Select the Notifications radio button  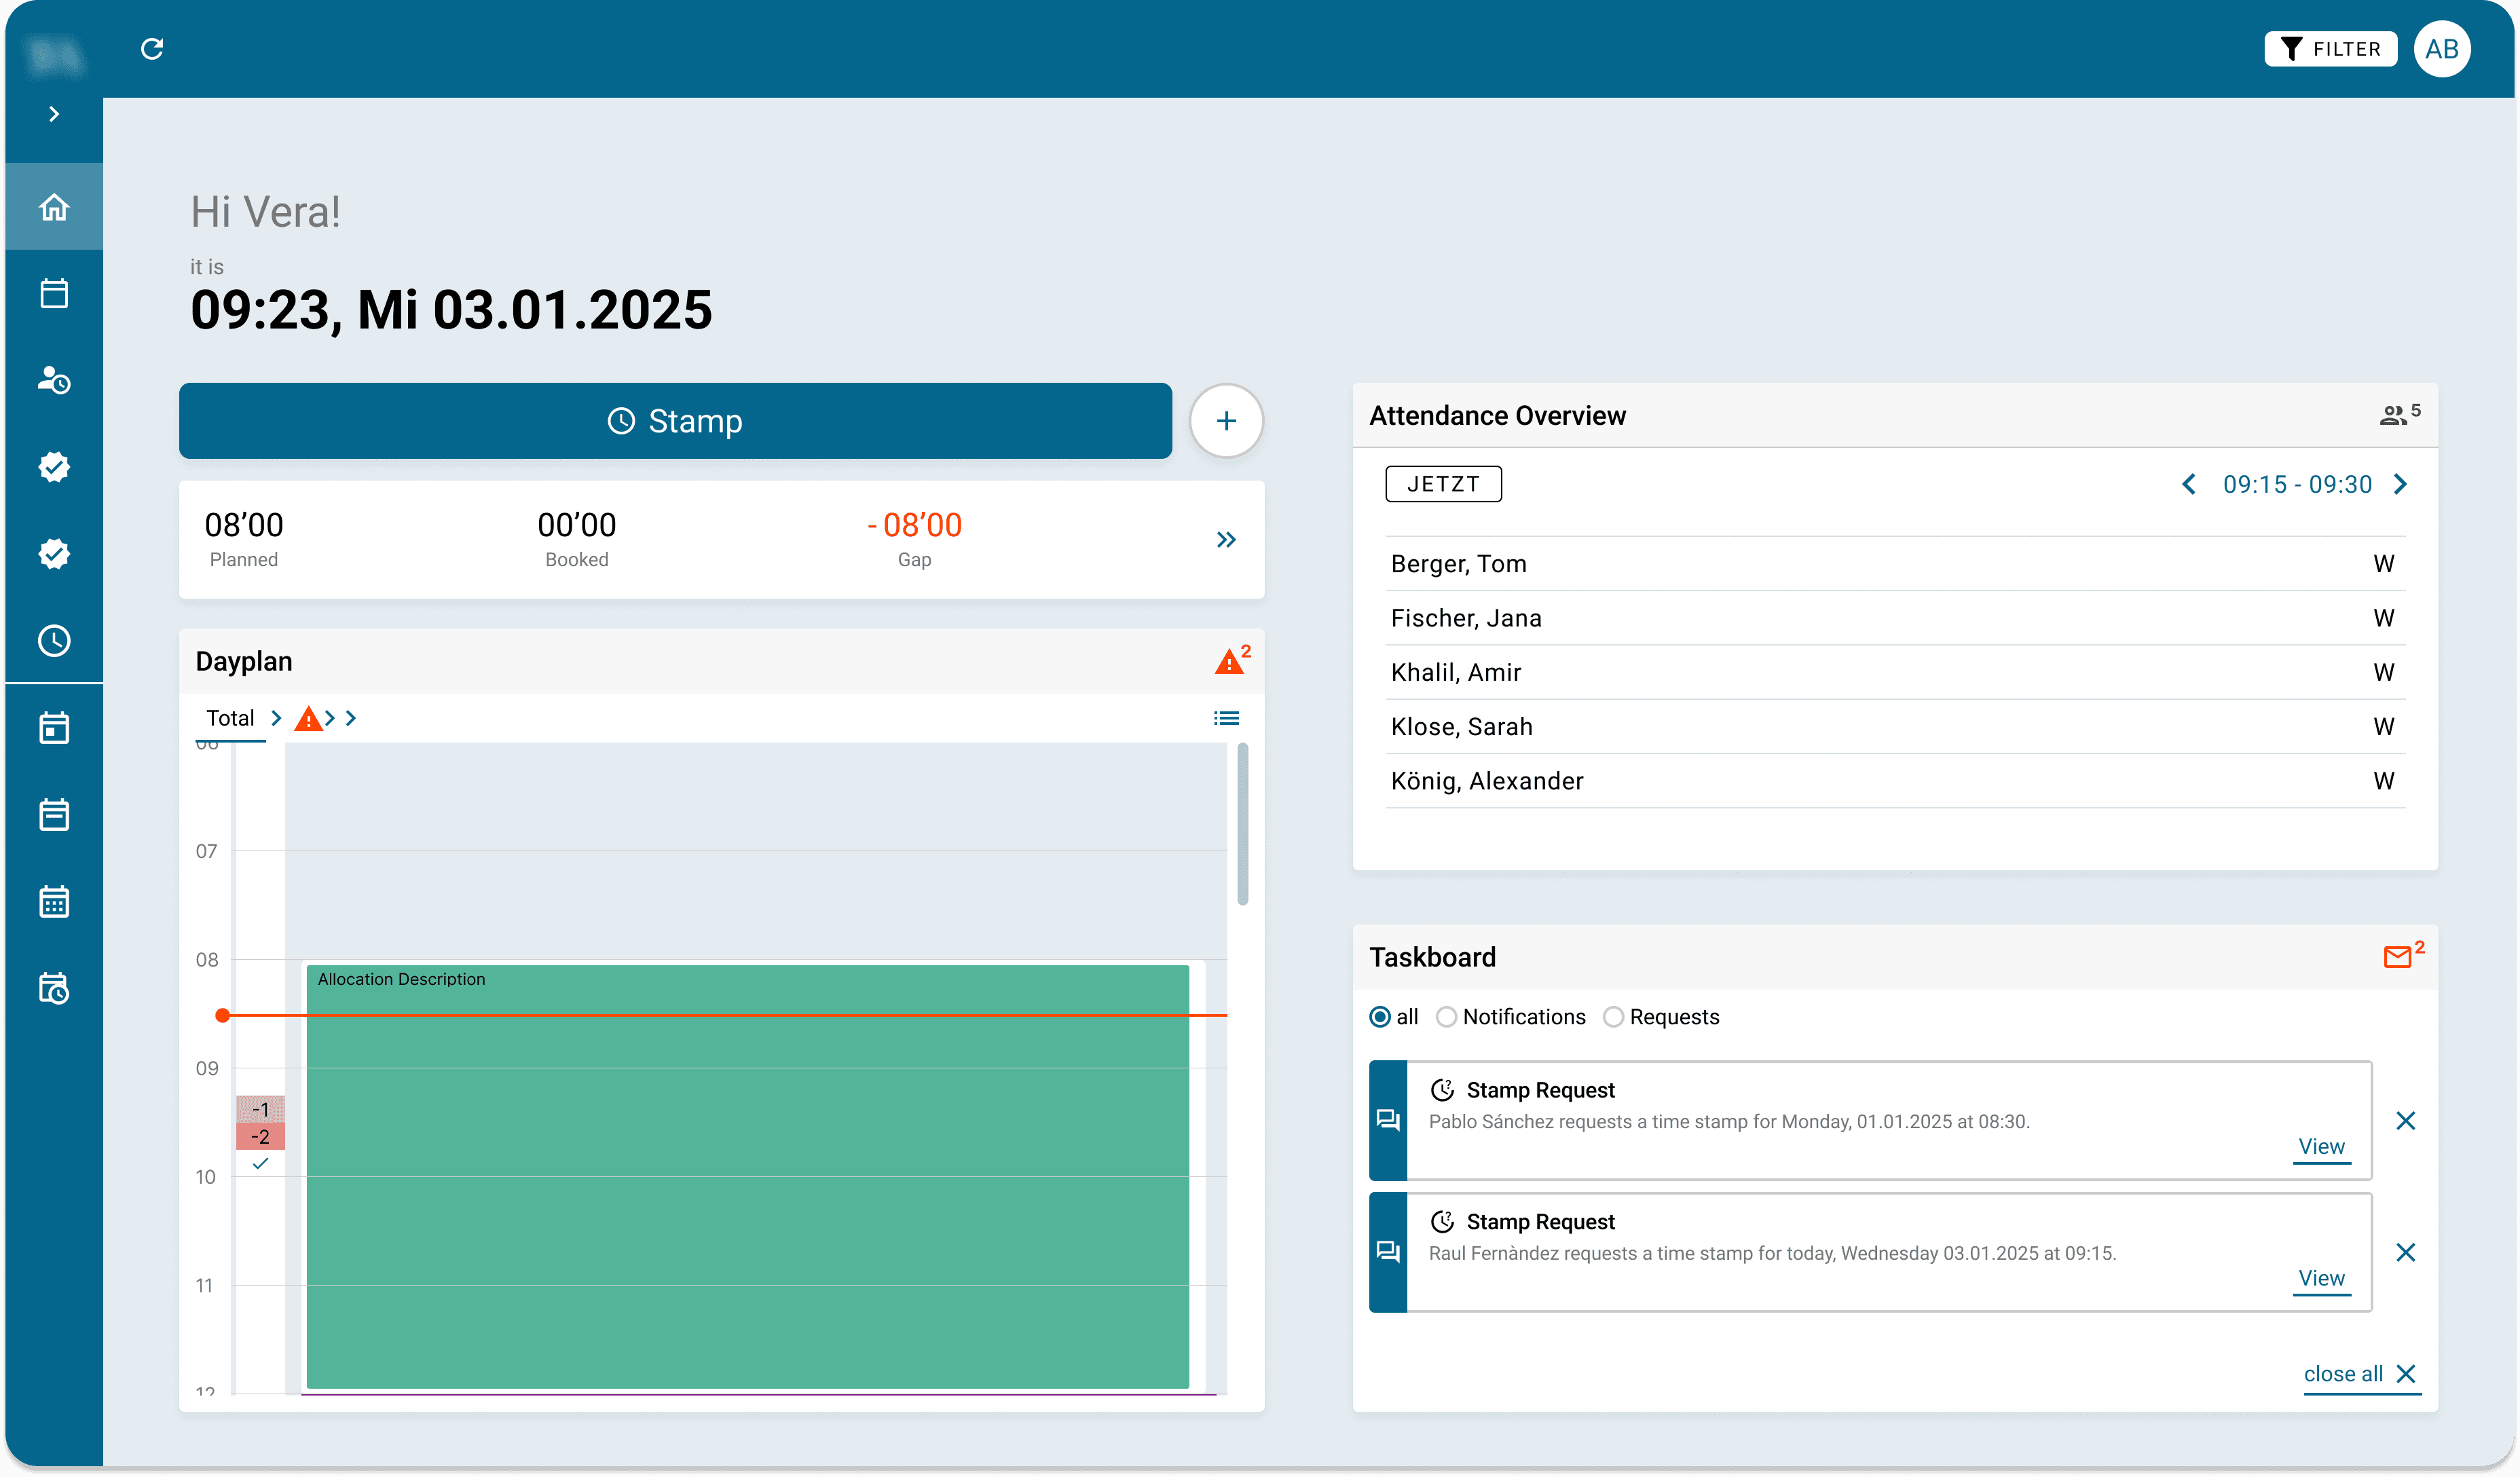(1446, 1017)
